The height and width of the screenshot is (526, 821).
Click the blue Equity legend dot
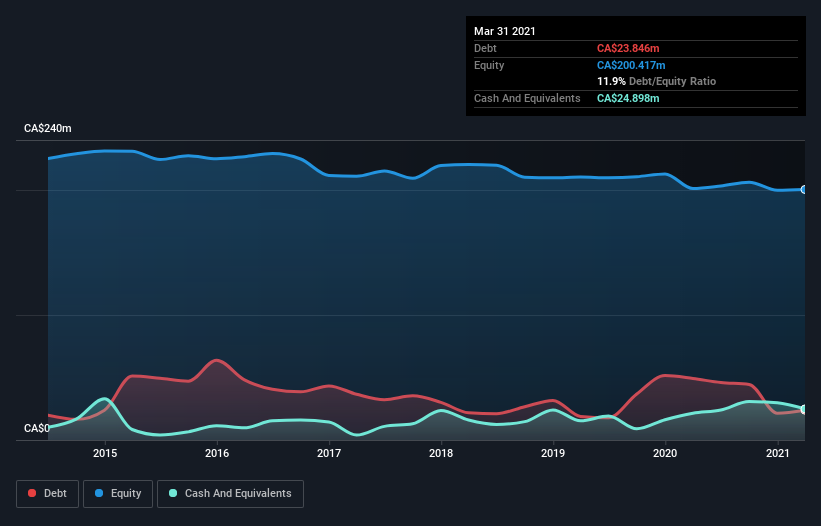[99, 493]
